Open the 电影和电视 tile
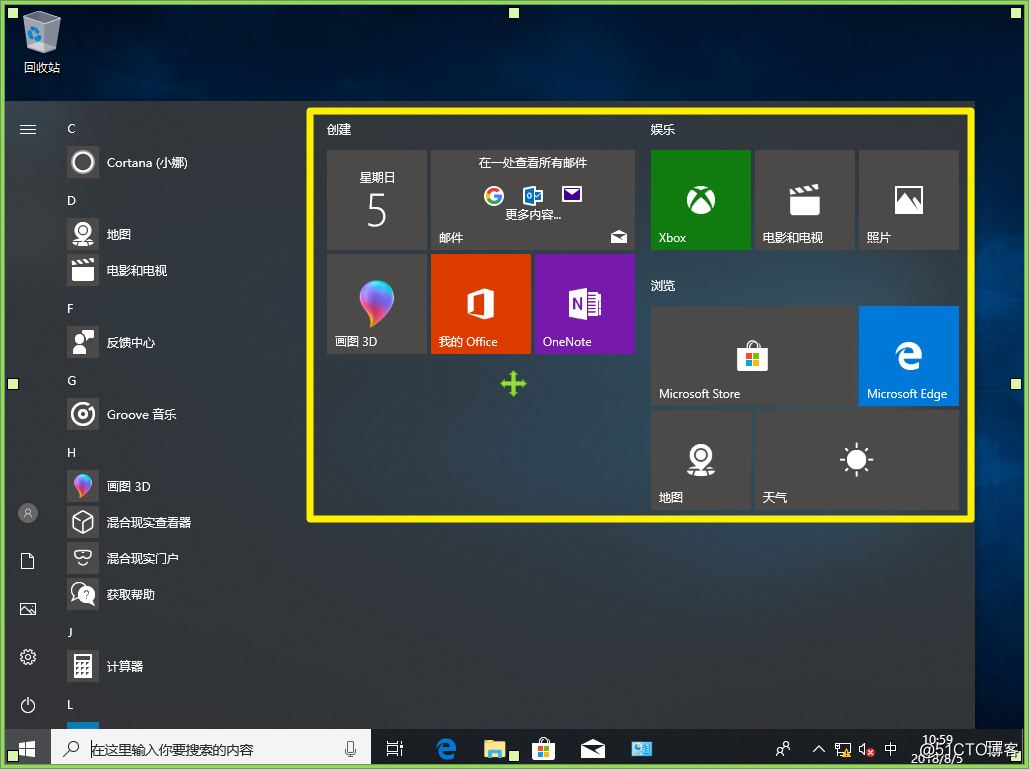The image size is (1029, 769). (x=805, y=199)
